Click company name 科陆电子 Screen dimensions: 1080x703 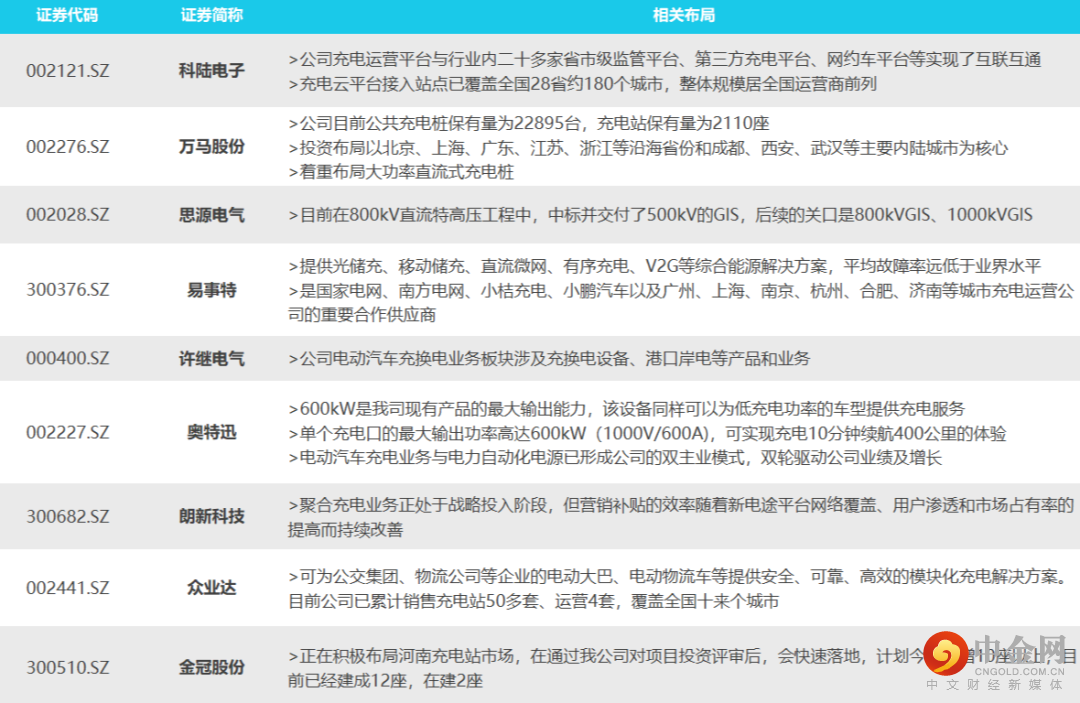(211, 70)
